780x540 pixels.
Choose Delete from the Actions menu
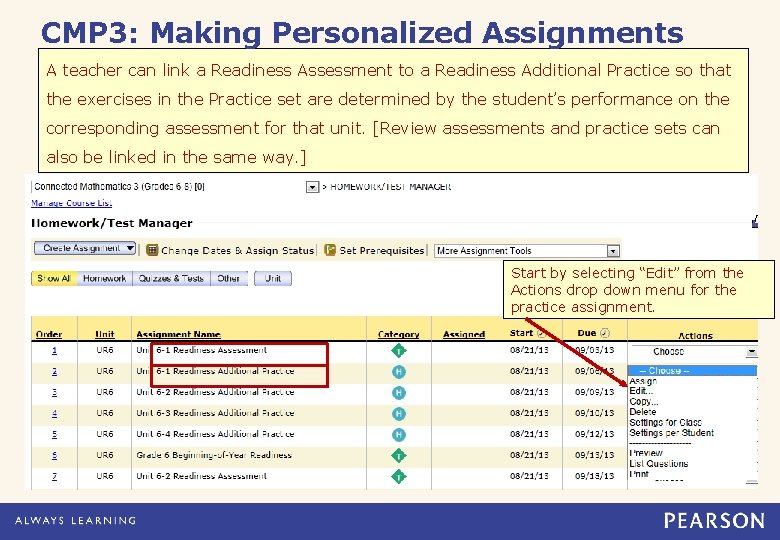pyautogui.click(x=643, y=412)
